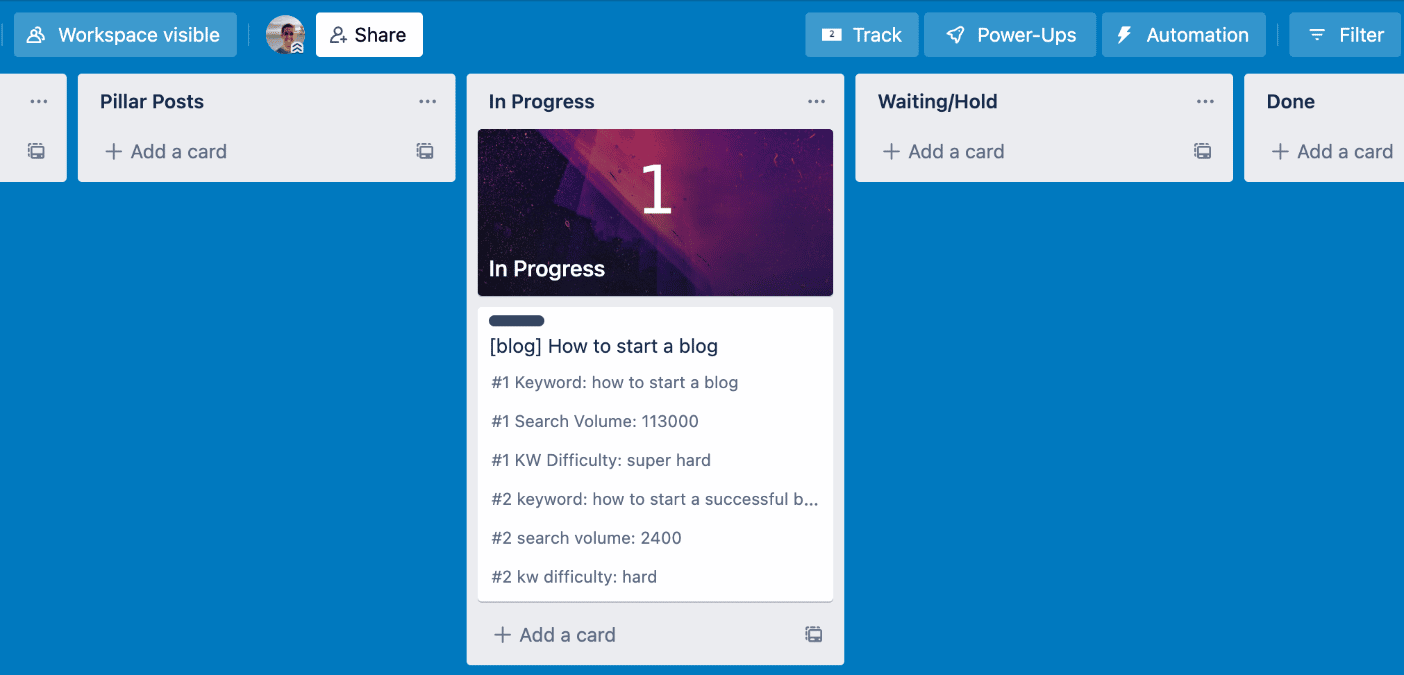Open card templates in the Pillar Posts list
1404x675 pixels.
[x=424, y=150]
